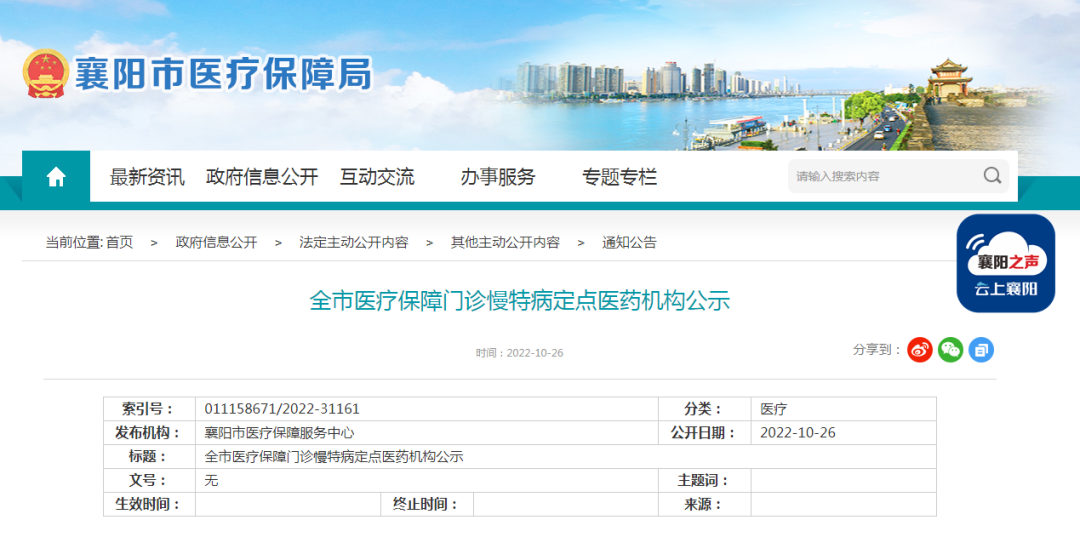
Task: Click the blue copy-link share icon
Action: pyautogui.click(x=982, y=350)
